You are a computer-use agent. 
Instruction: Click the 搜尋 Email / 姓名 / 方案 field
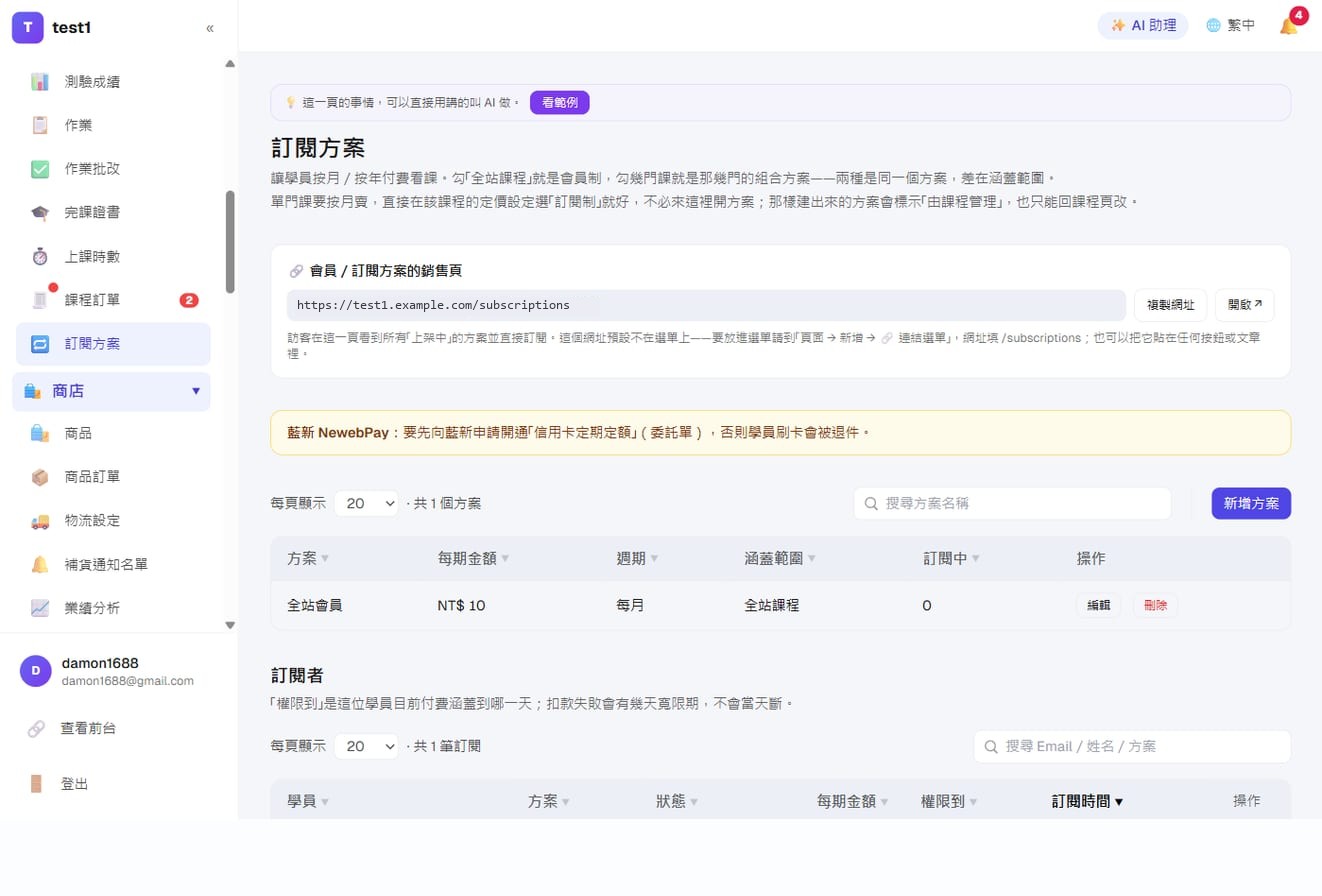[1132, 746]
